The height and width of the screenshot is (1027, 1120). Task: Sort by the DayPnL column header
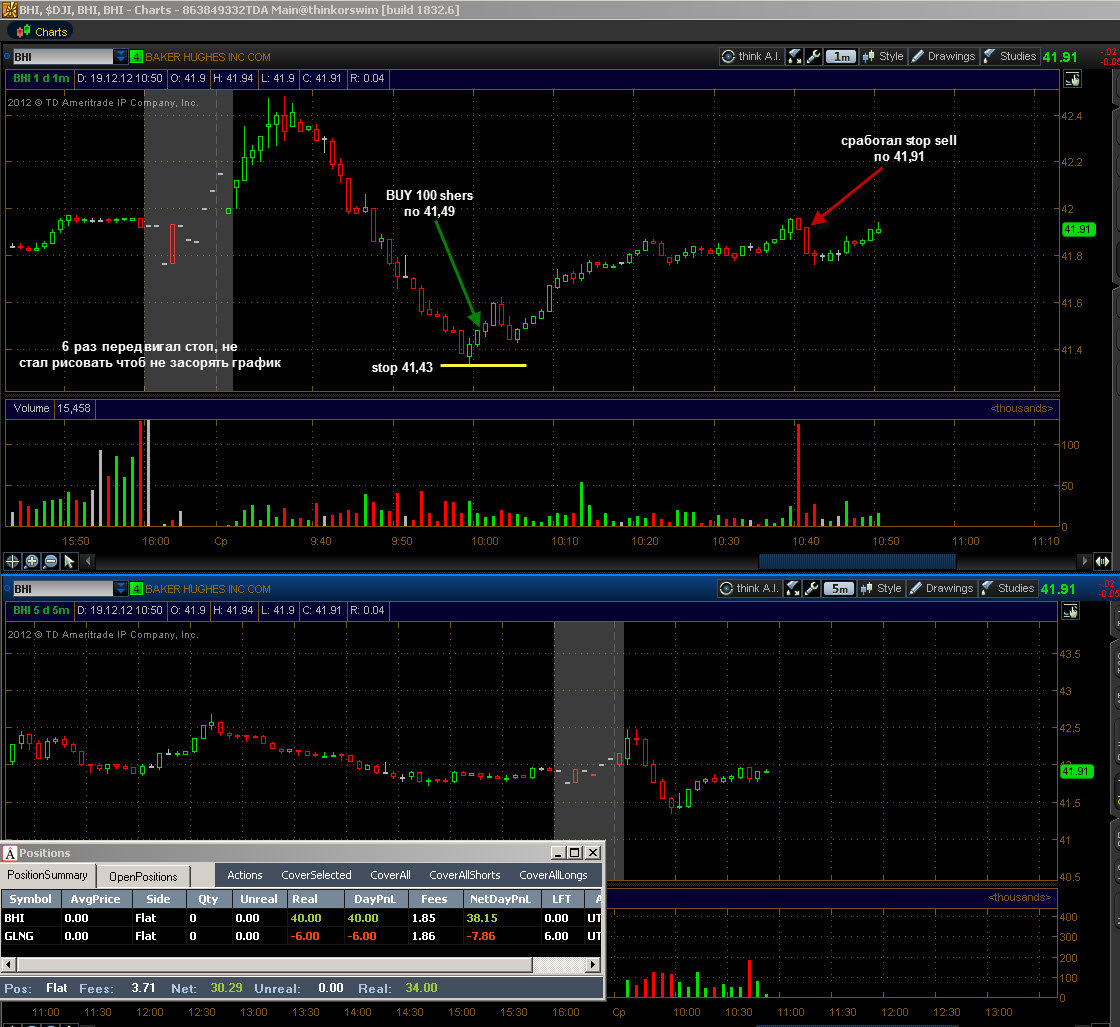point(374,898)
